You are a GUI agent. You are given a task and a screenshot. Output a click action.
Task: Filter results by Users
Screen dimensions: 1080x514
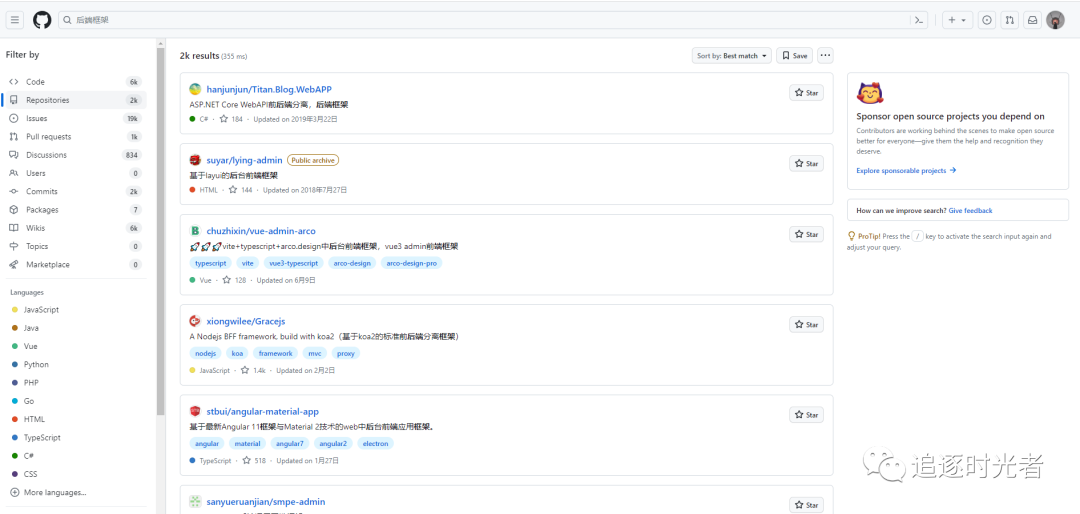pos(76,173)
